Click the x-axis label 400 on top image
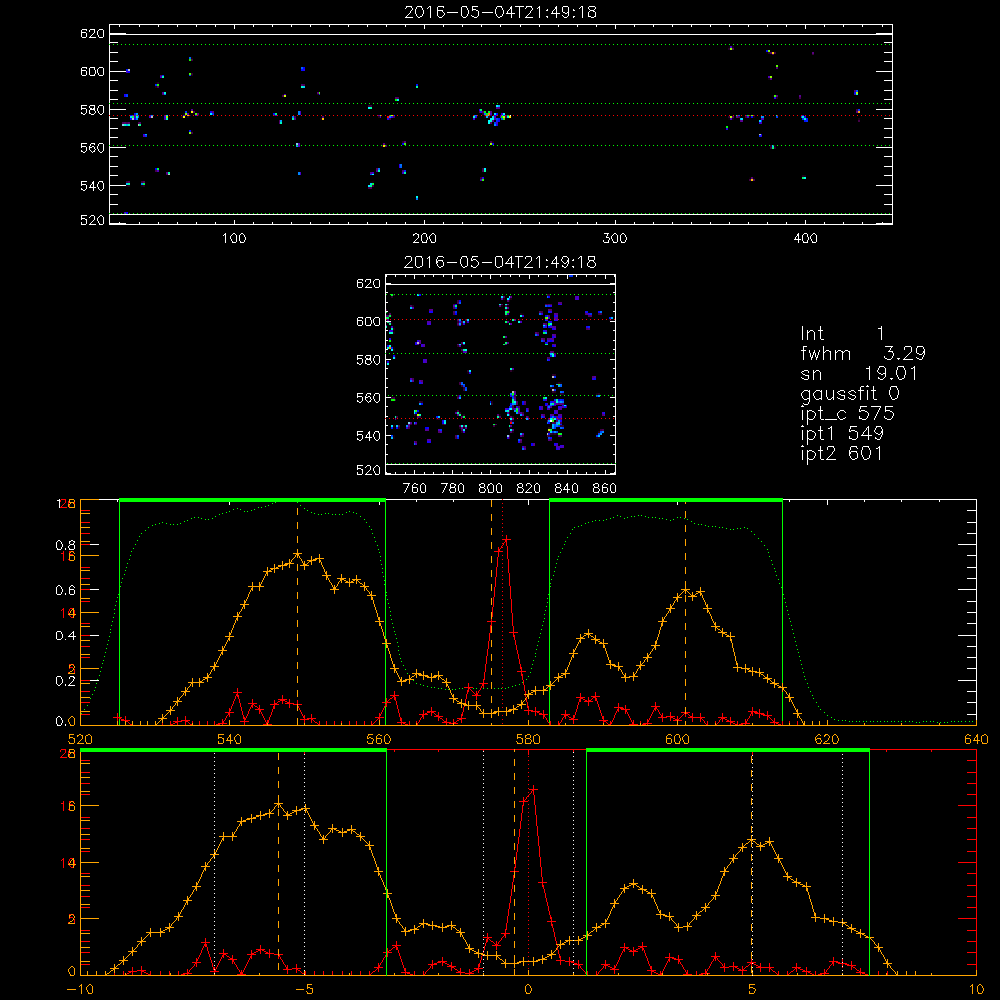This screenshot has height=1000, width=1000. coord(805,239)
